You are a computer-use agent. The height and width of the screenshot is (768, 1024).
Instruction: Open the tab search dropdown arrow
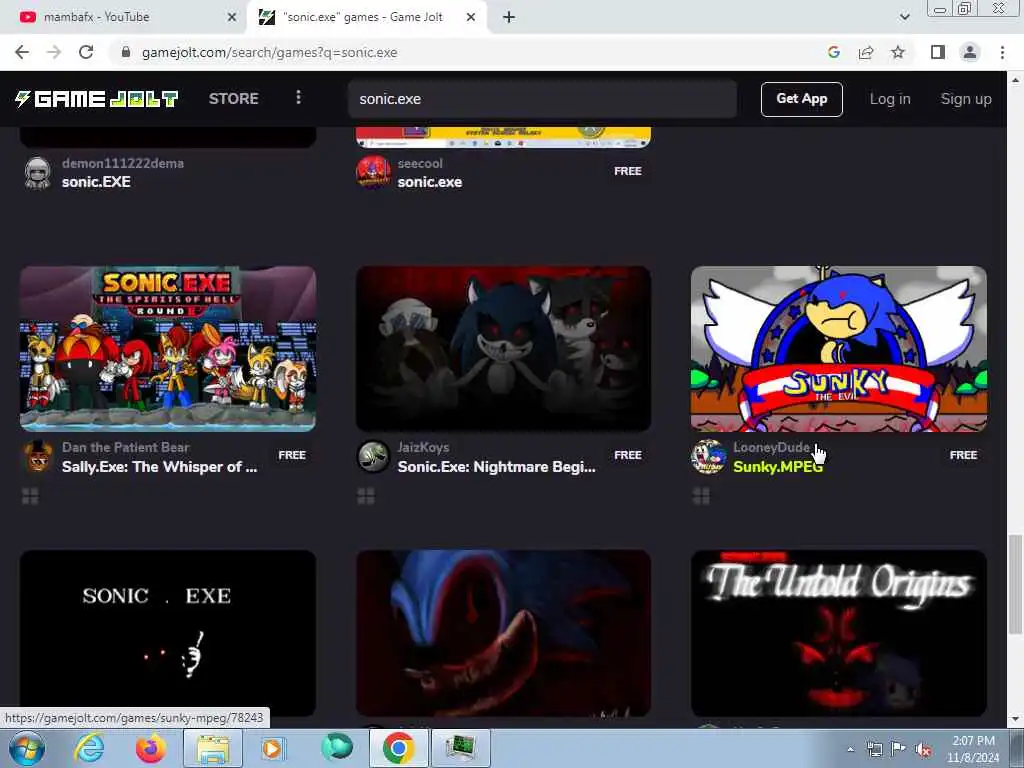pyautogui.click(x=904, y=17)
